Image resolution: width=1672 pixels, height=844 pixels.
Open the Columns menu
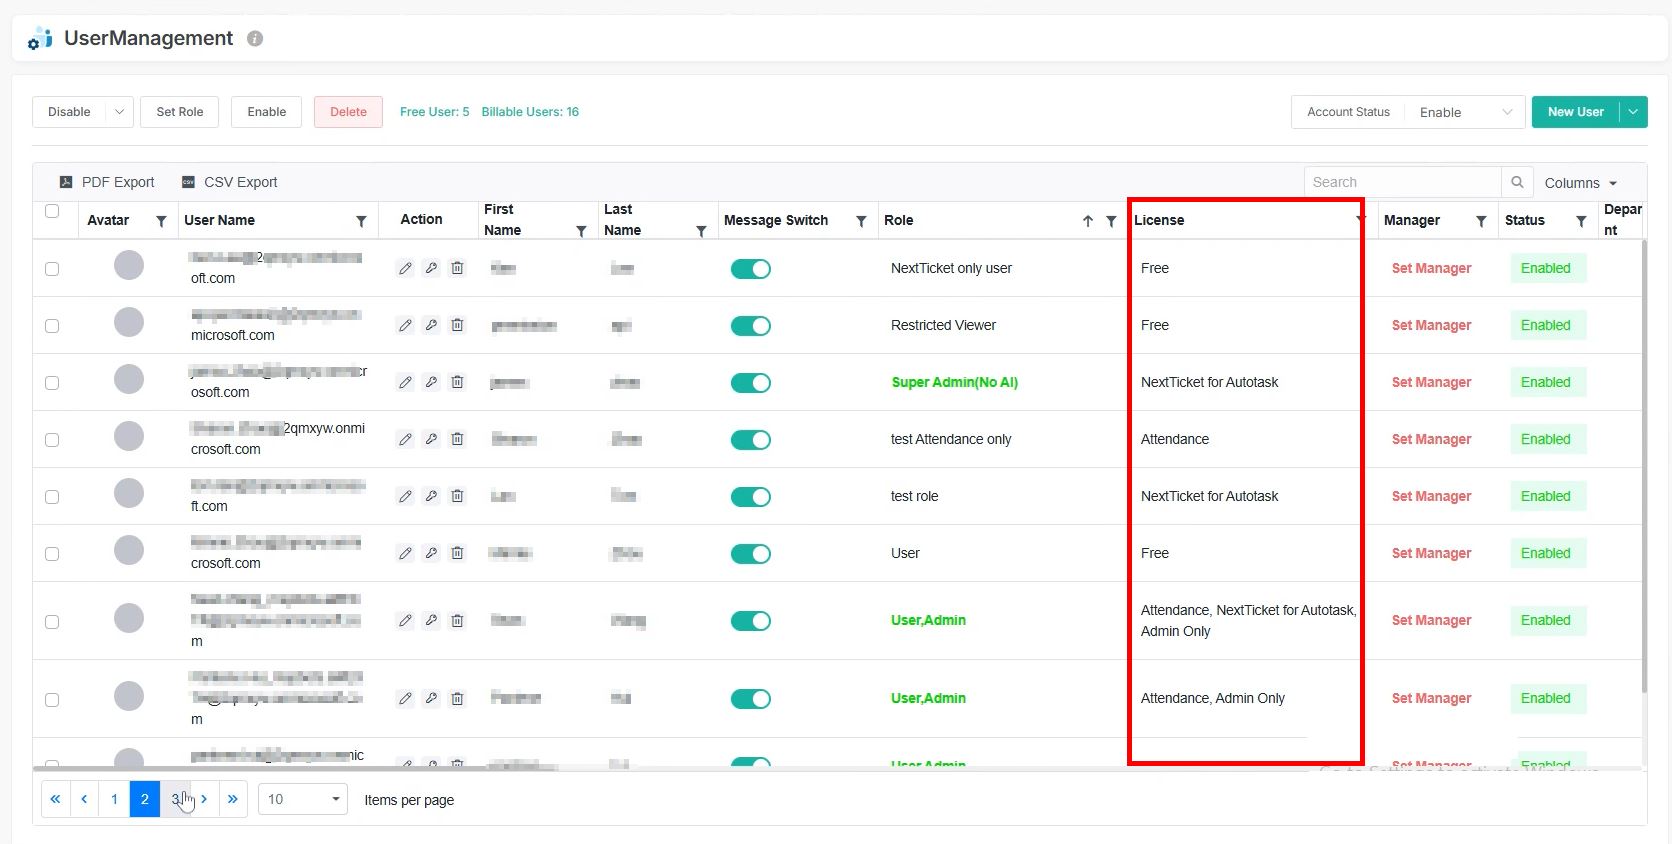(1580, 183)
